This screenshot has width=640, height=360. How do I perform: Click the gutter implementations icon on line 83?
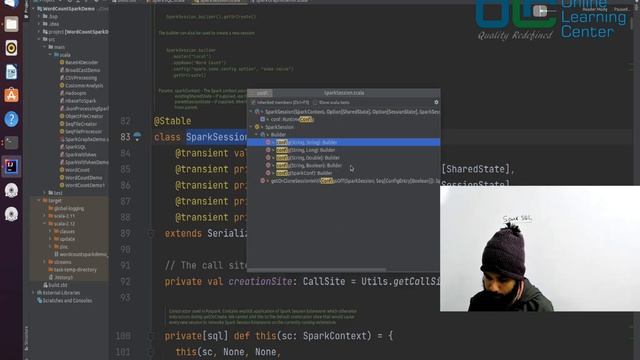pyautogui.click(x=137, y=137)
